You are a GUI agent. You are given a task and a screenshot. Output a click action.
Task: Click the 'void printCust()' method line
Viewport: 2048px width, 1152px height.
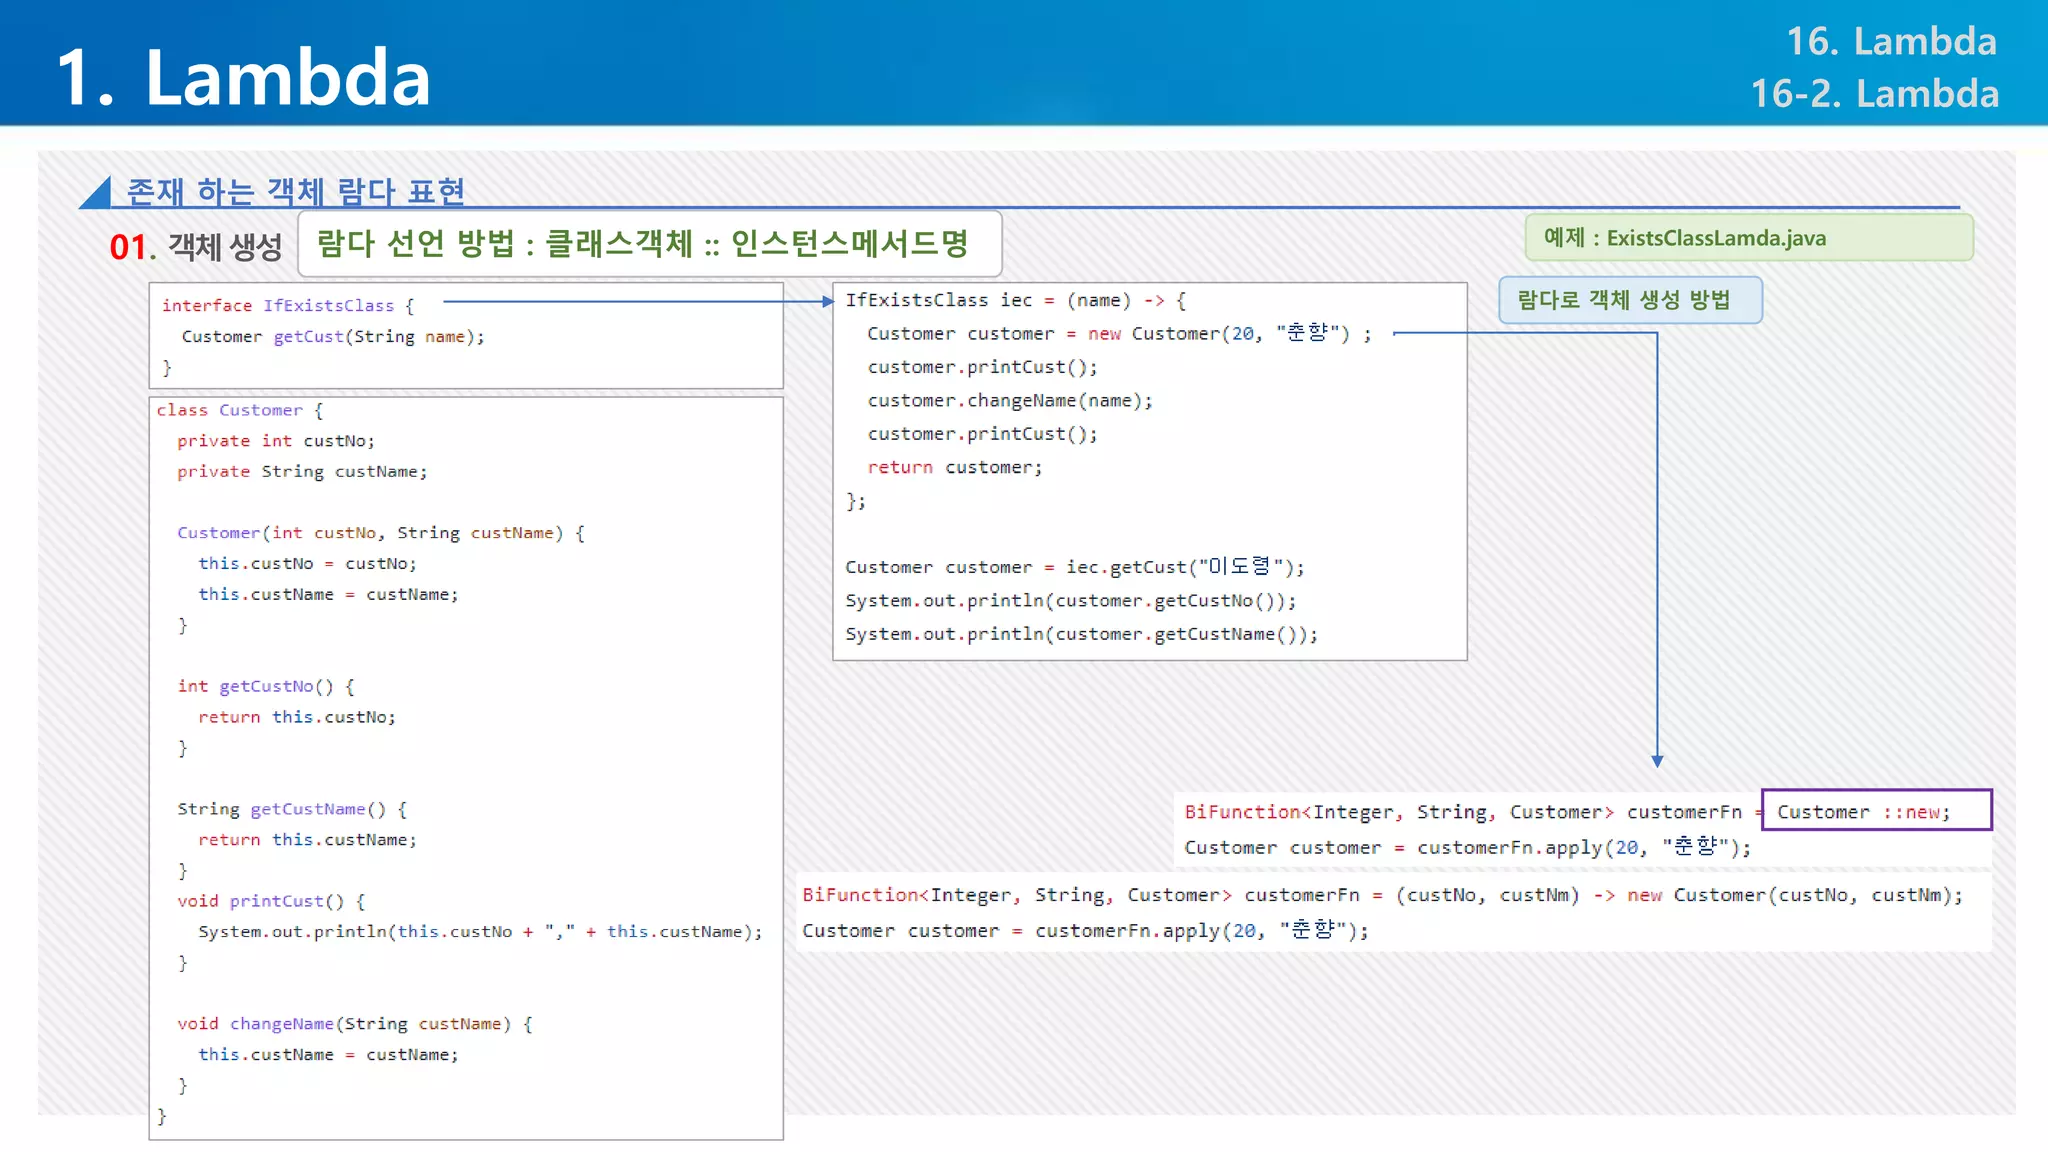pos(270,901)
